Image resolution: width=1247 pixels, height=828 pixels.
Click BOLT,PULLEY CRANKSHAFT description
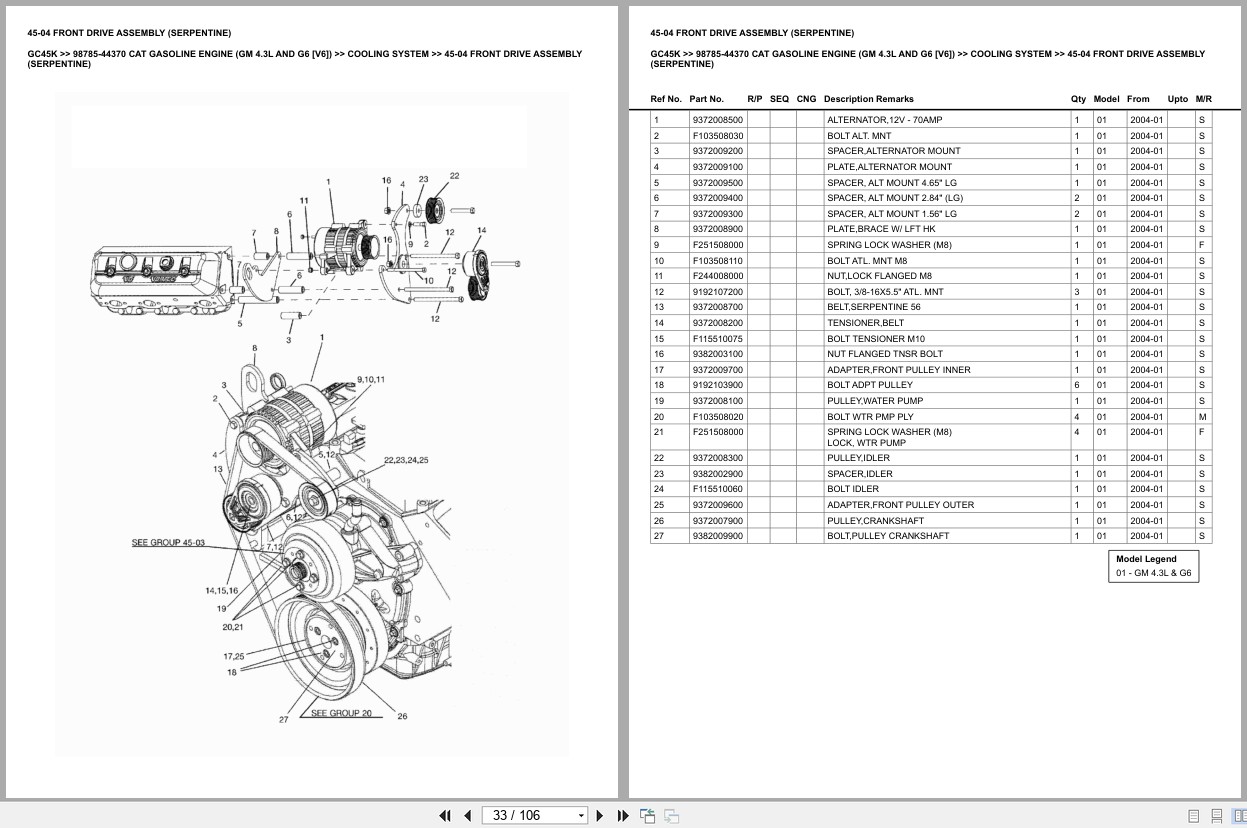coord(888,536)
